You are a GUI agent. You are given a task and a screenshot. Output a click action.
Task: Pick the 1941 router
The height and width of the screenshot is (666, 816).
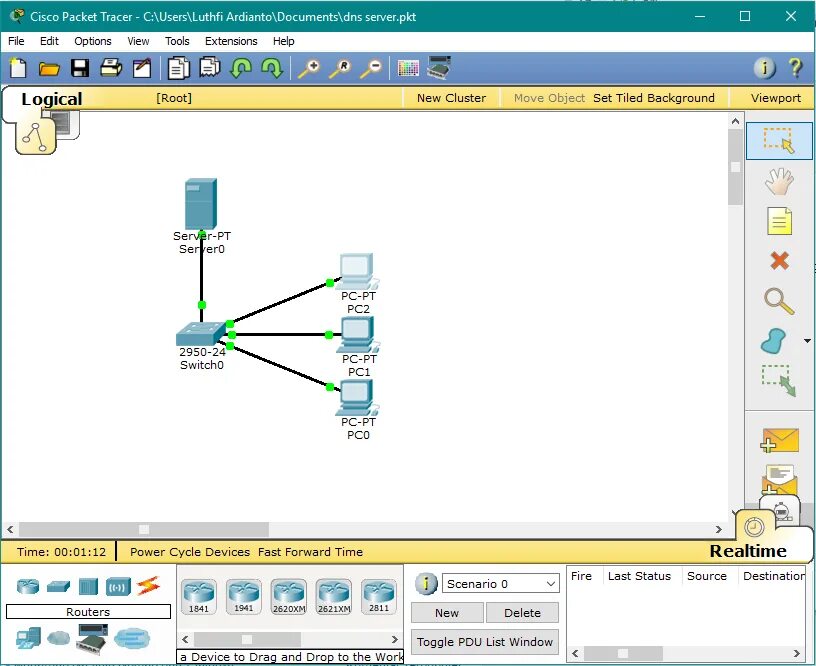pyautogui.click(x=244, y=596)
